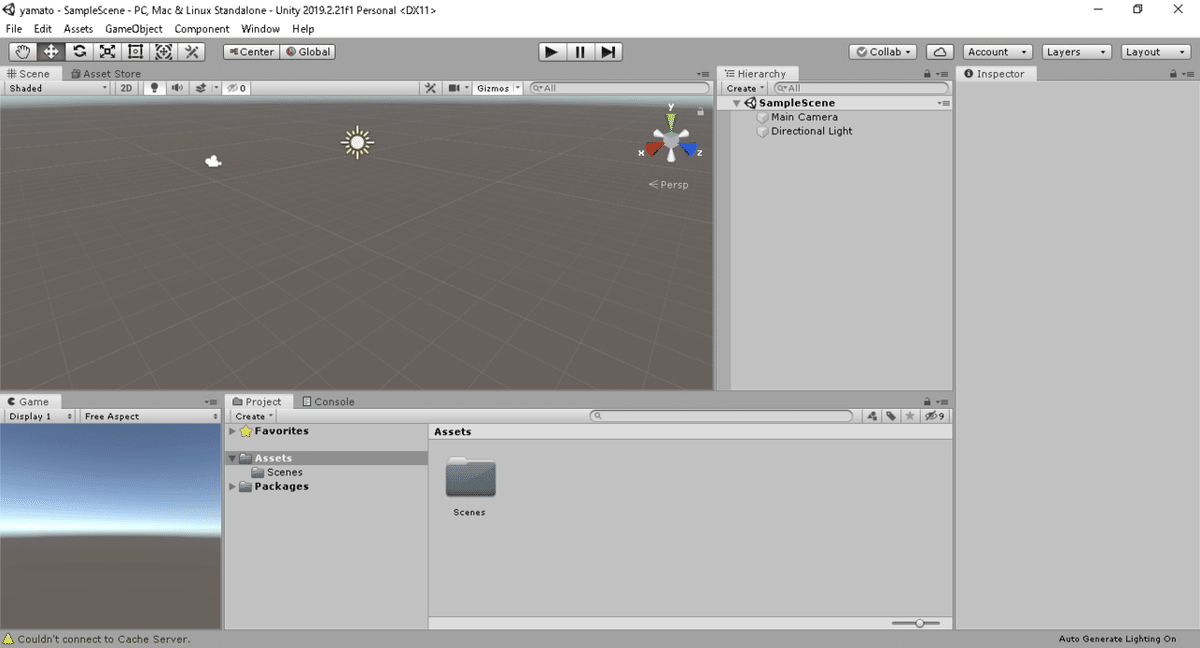
Task: Open Project Create dropdown
Action: coord(254,416)
